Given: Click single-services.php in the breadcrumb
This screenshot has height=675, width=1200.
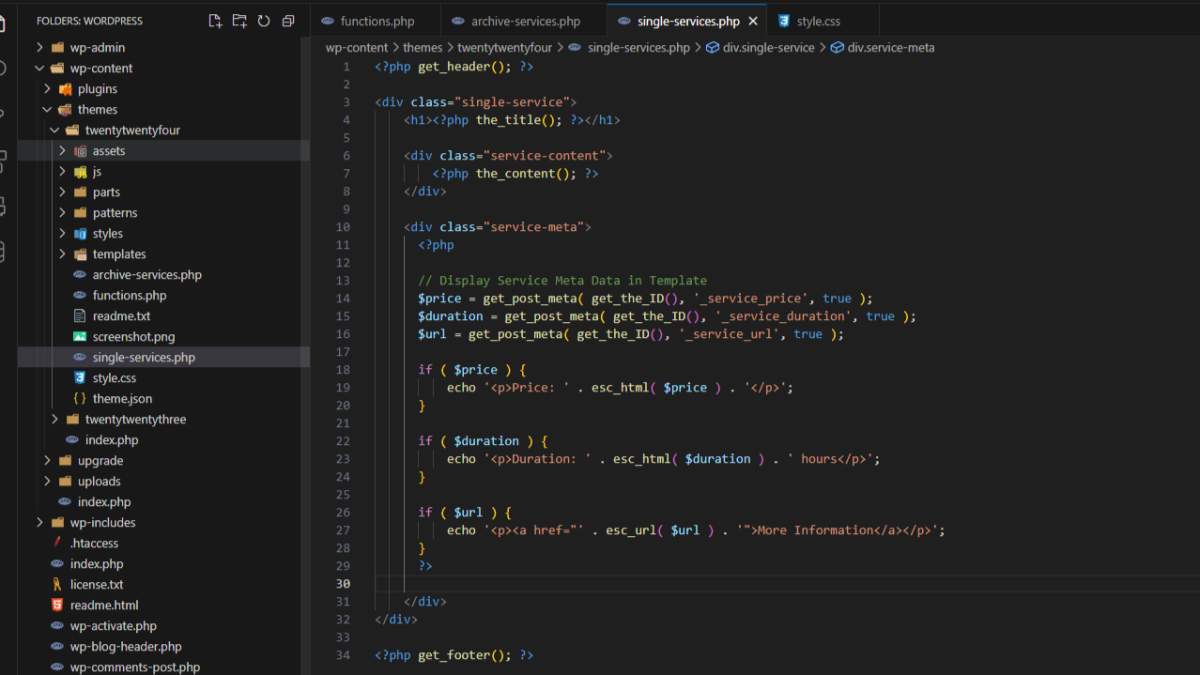Looking at the screenshot, I should coord(639,47).
